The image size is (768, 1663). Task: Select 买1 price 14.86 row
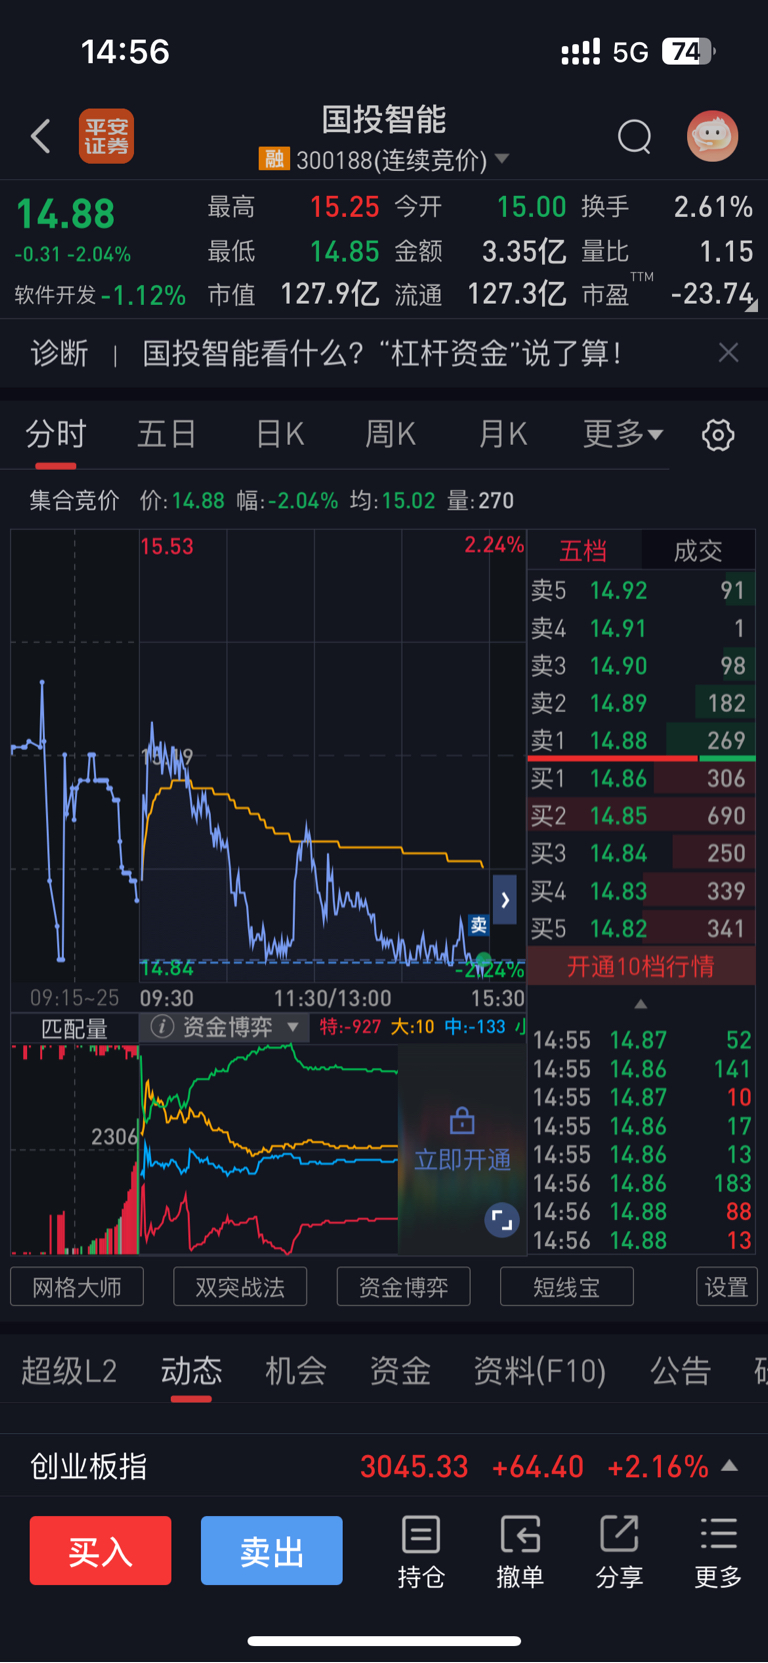(x=641, y=779)
